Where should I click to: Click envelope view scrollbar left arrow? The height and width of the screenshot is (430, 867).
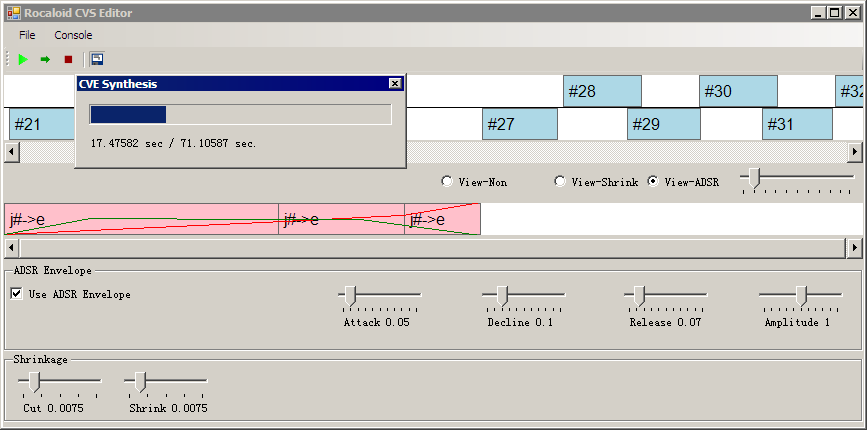[12, 248]
